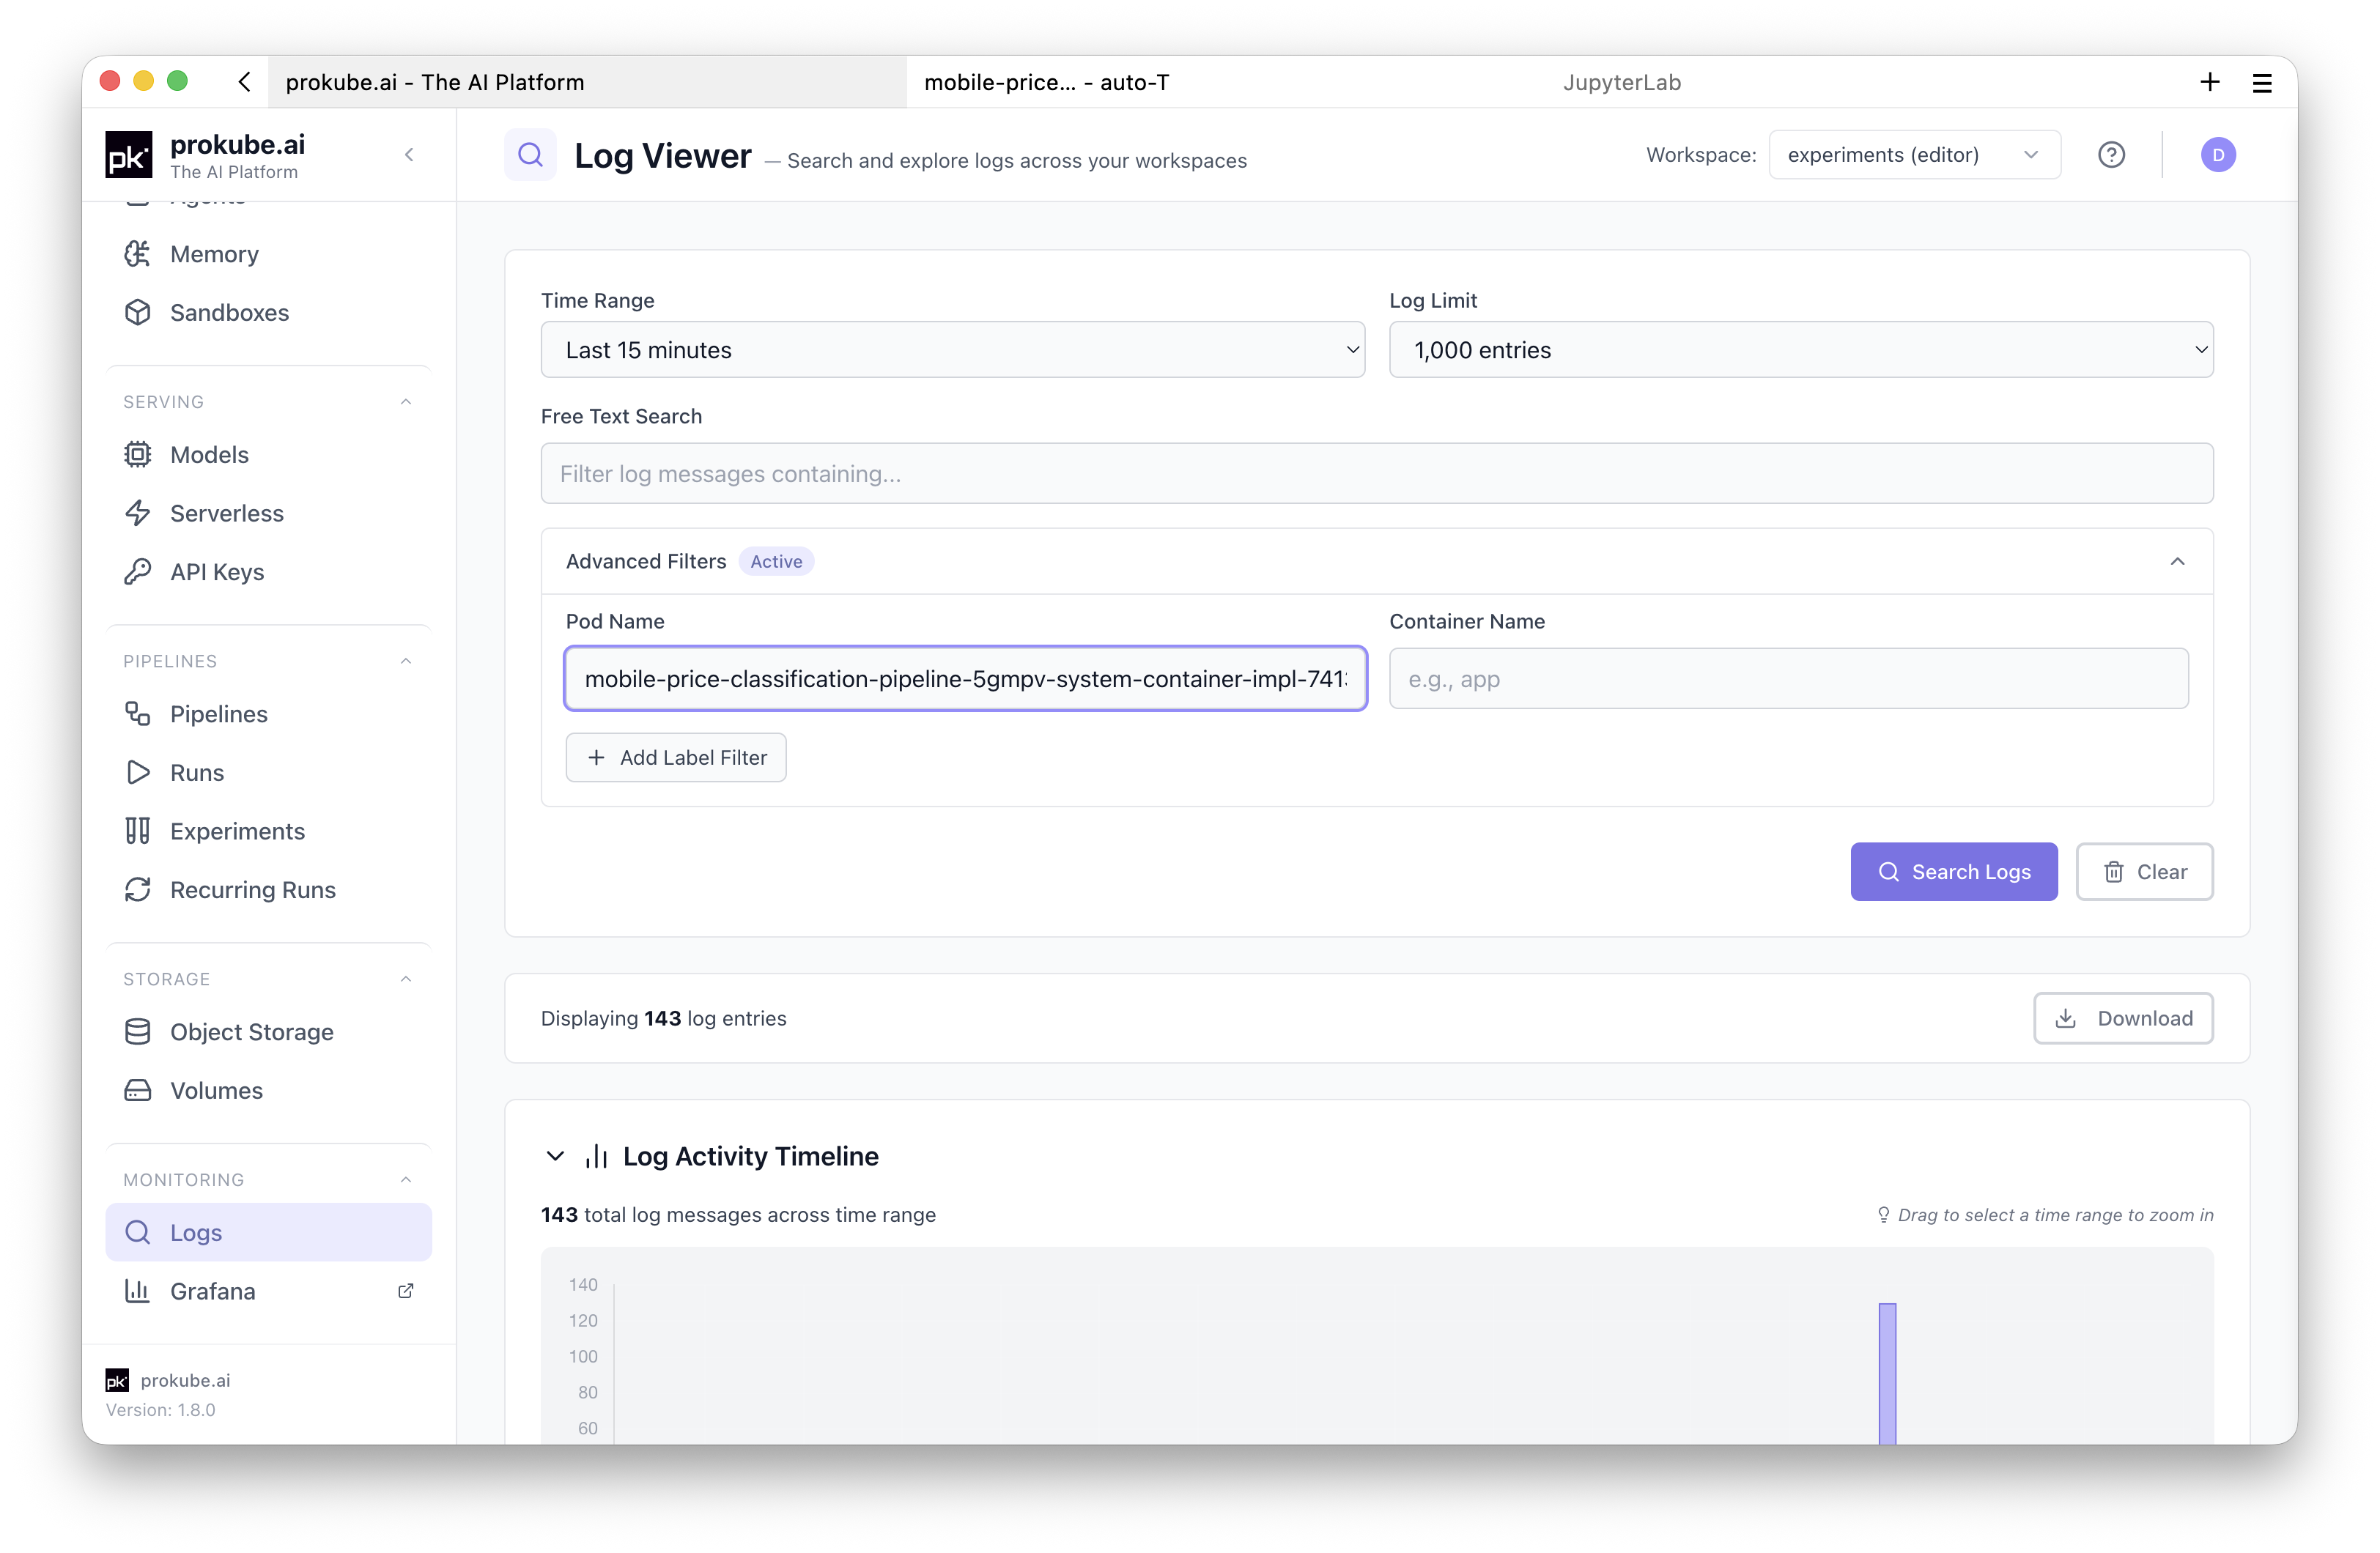2380x1553 pixels.
Task: Collapse the Log Activity Timeline
Action: tap(555, 1156)
